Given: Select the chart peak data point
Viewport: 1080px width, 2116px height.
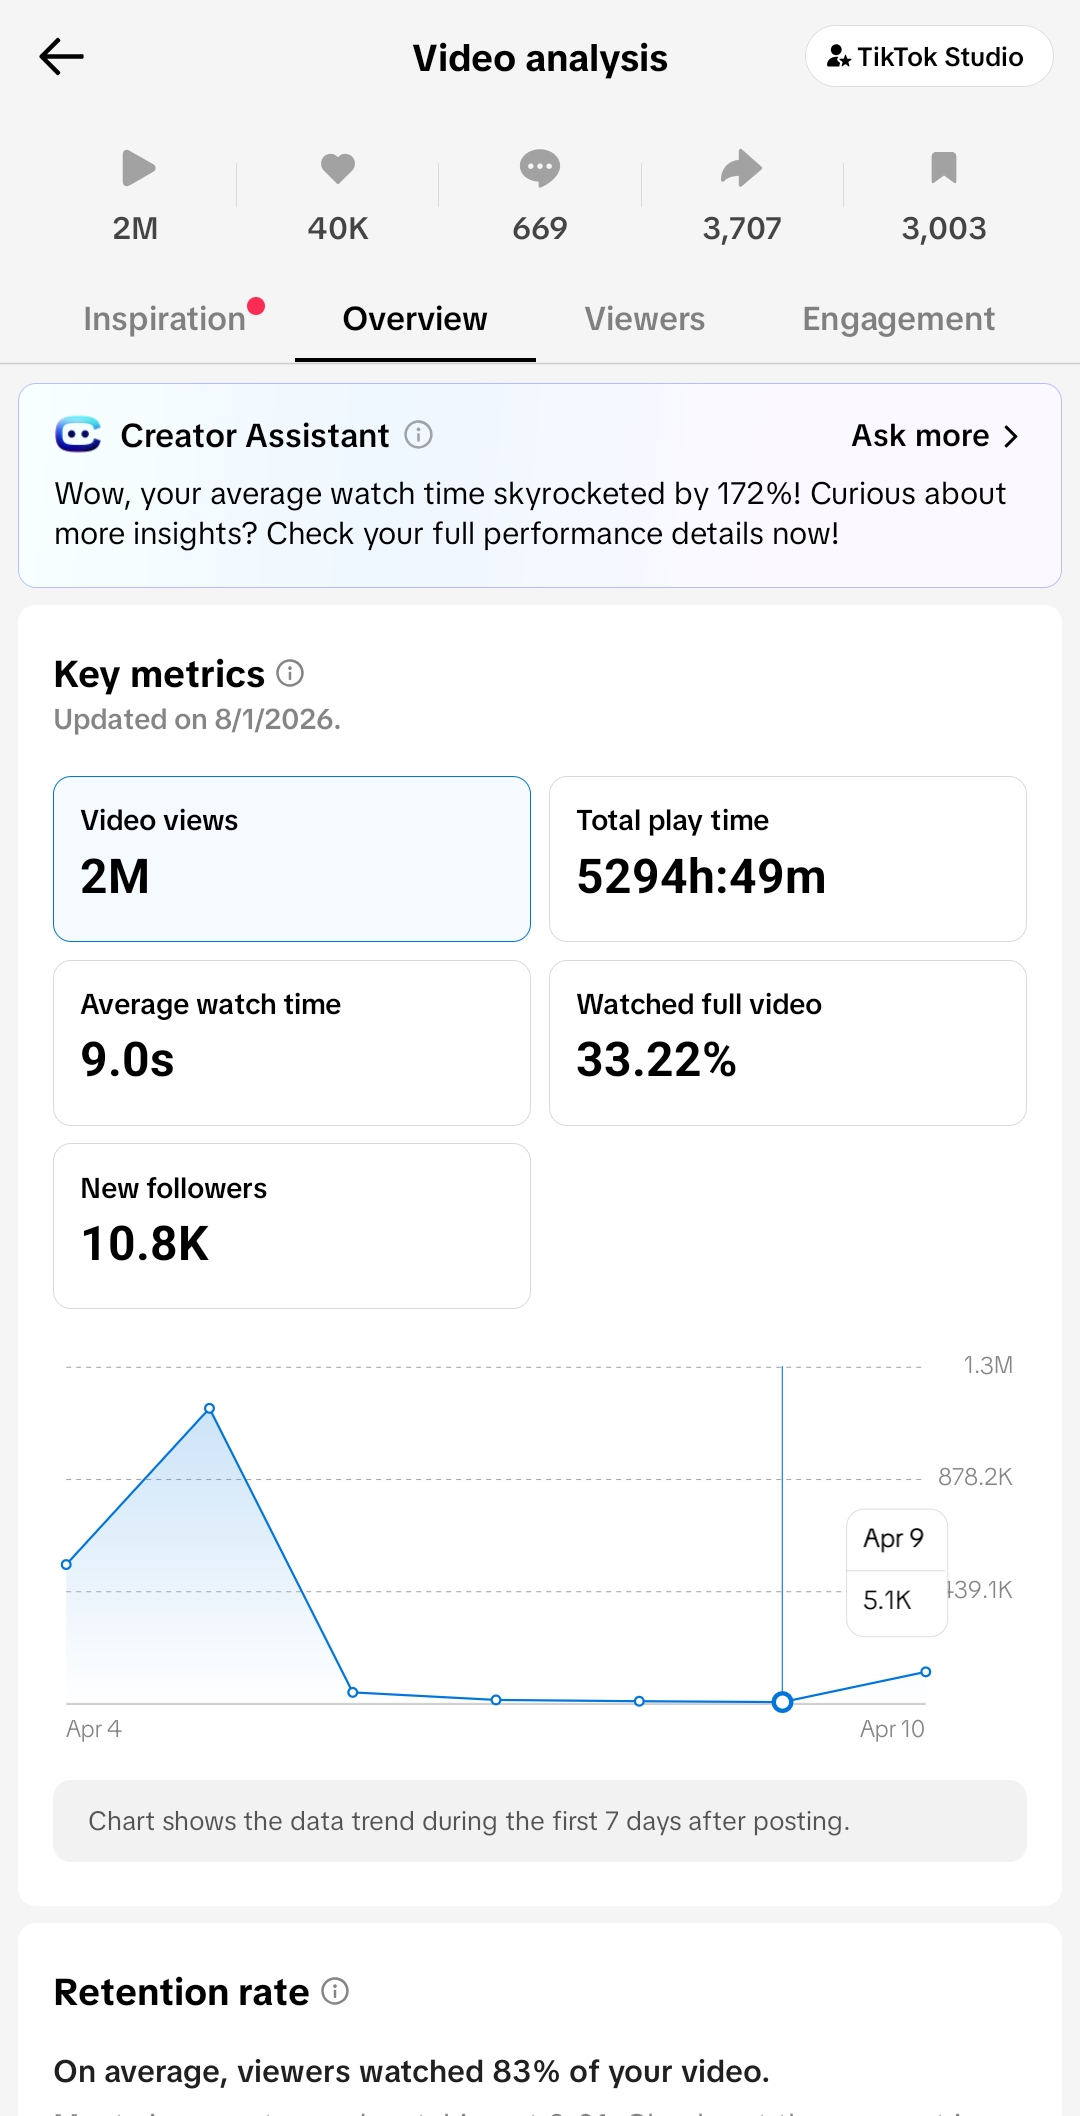Looking at the screenshot, I should 209,1408.
